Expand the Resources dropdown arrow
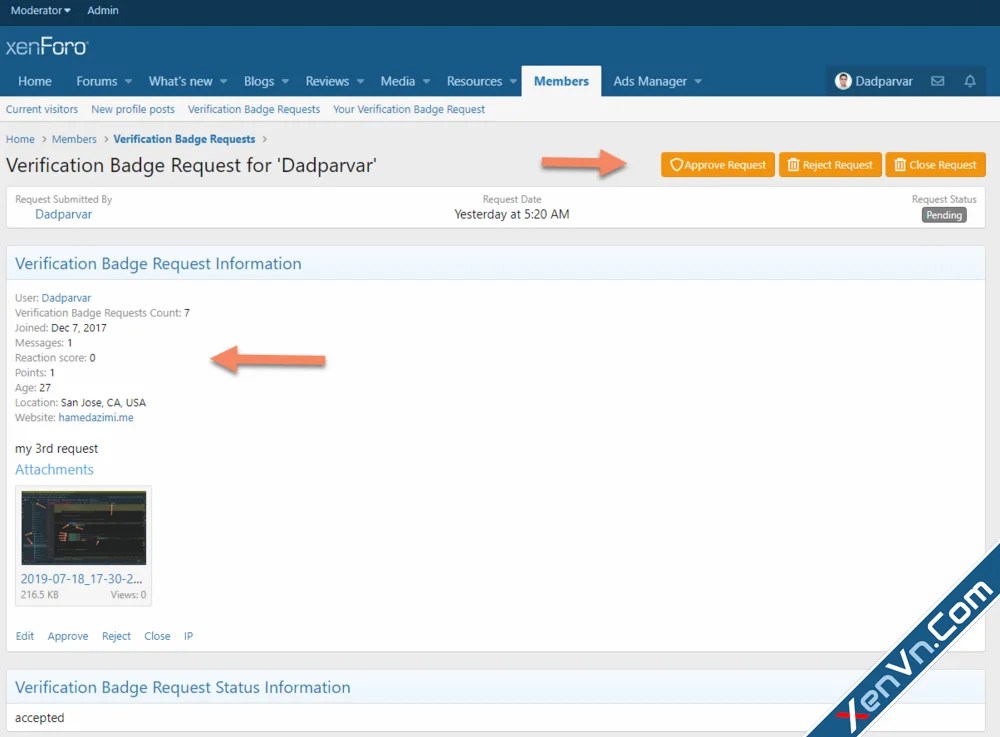Screen dimensions: 1000x737 point(513,82)
